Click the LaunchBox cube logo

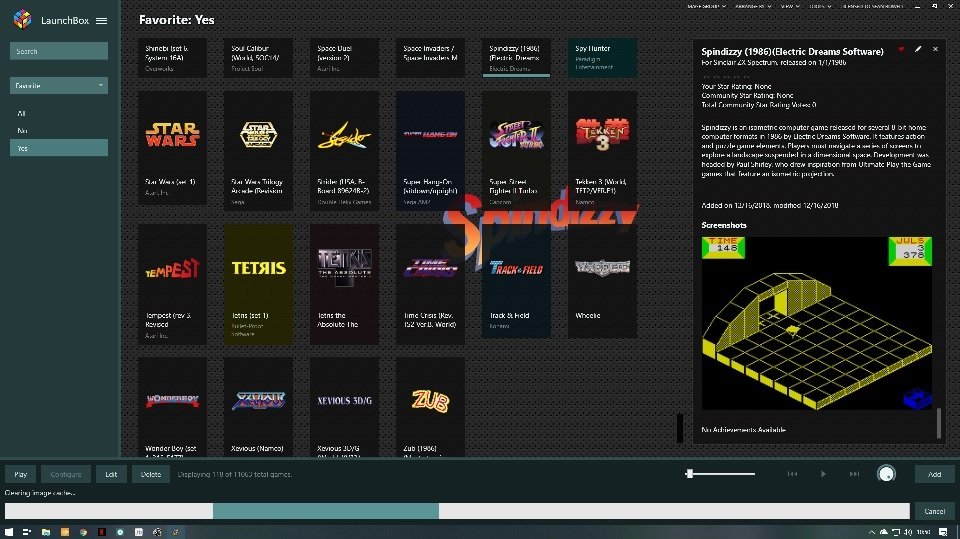click(x=23, y=20)
